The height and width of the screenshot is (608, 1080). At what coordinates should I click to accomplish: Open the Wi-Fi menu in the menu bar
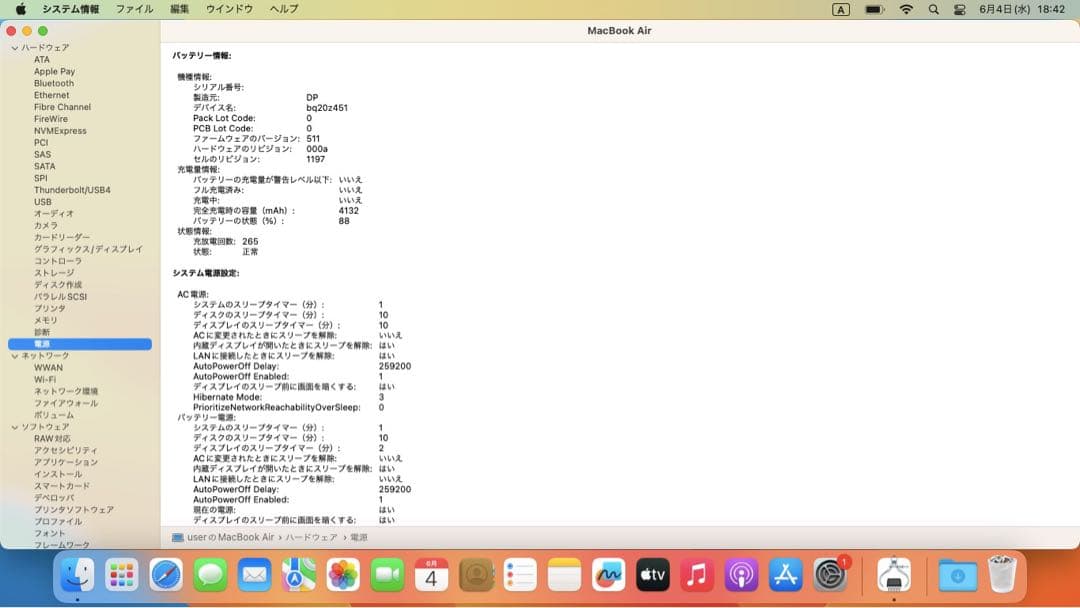907,9
